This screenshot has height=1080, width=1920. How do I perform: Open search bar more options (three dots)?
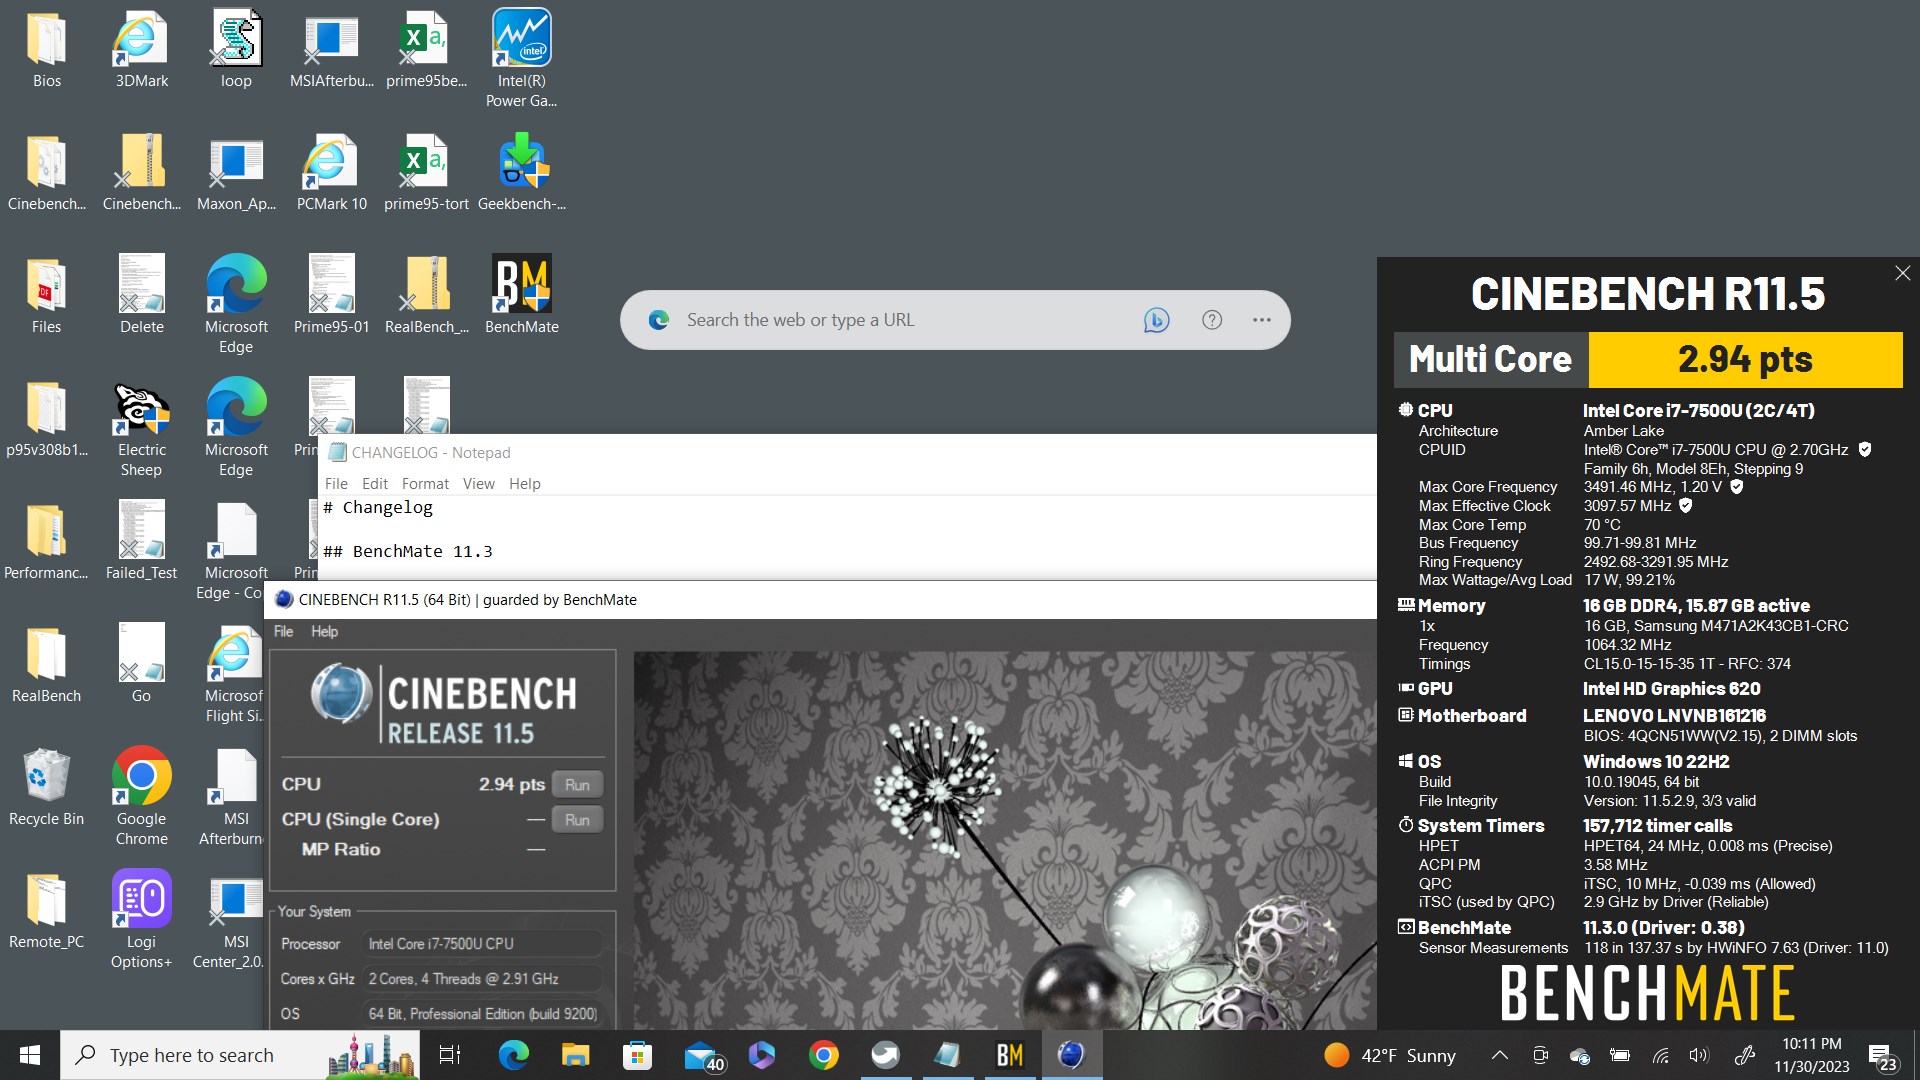pyautogui.click(x=1262, y=320)
